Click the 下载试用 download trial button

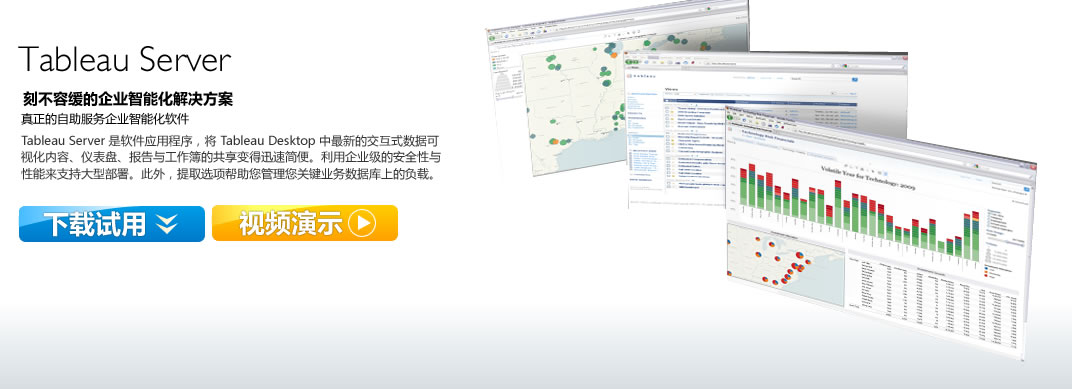[111, 224]
